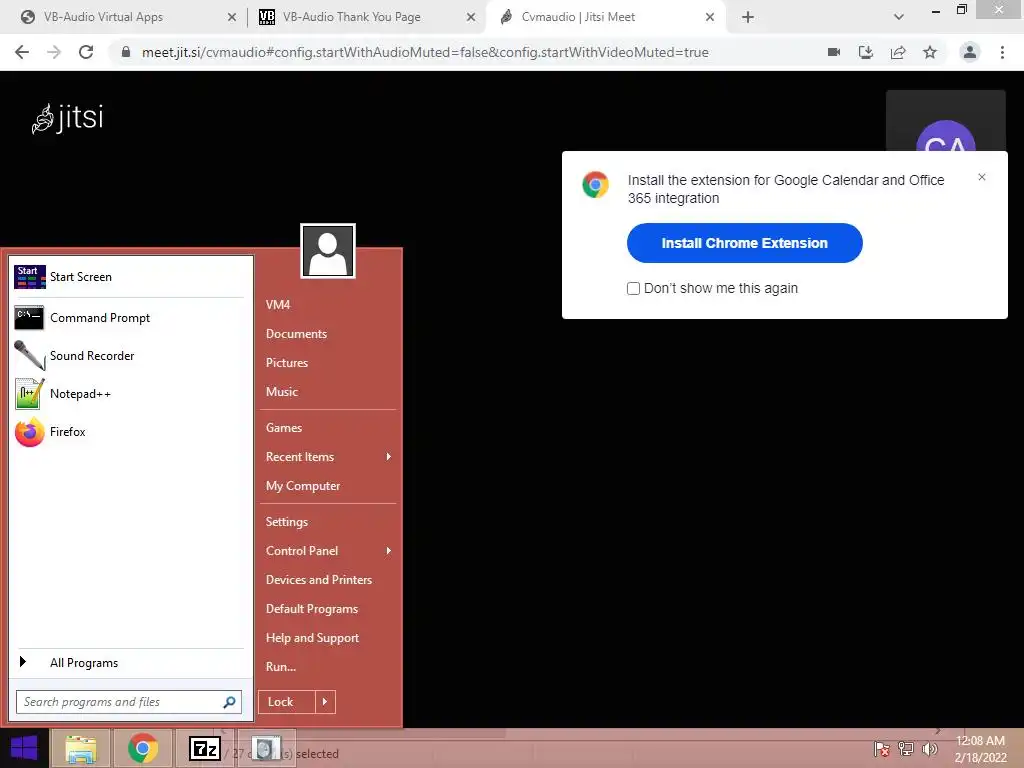Viewport: 1024px width, 768px height.
Task: Dismiss the extension popup with X
Action: 982,177
